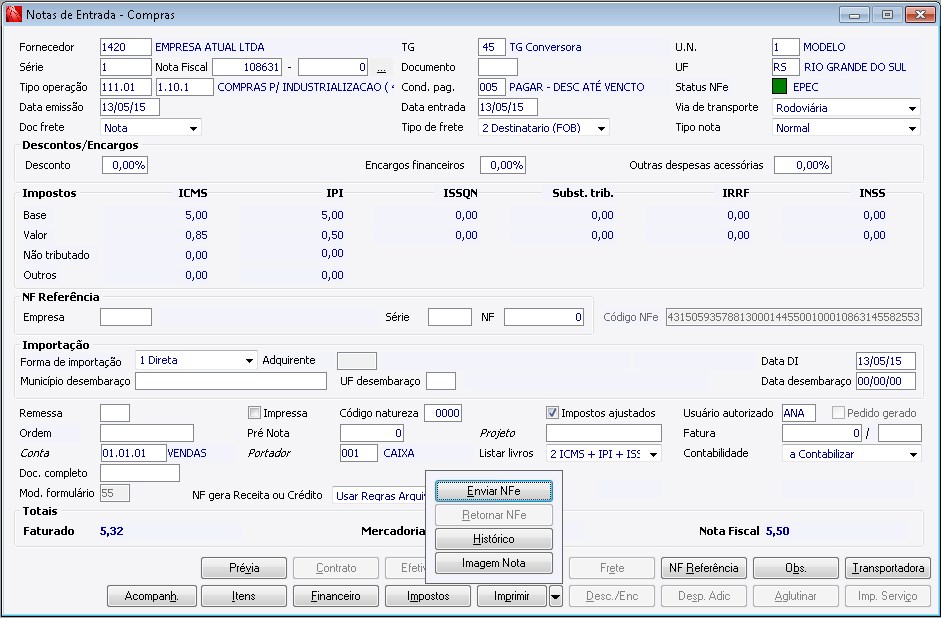Choose Histórico in the popup menu

pyautogui.click(x=494, y=539)
